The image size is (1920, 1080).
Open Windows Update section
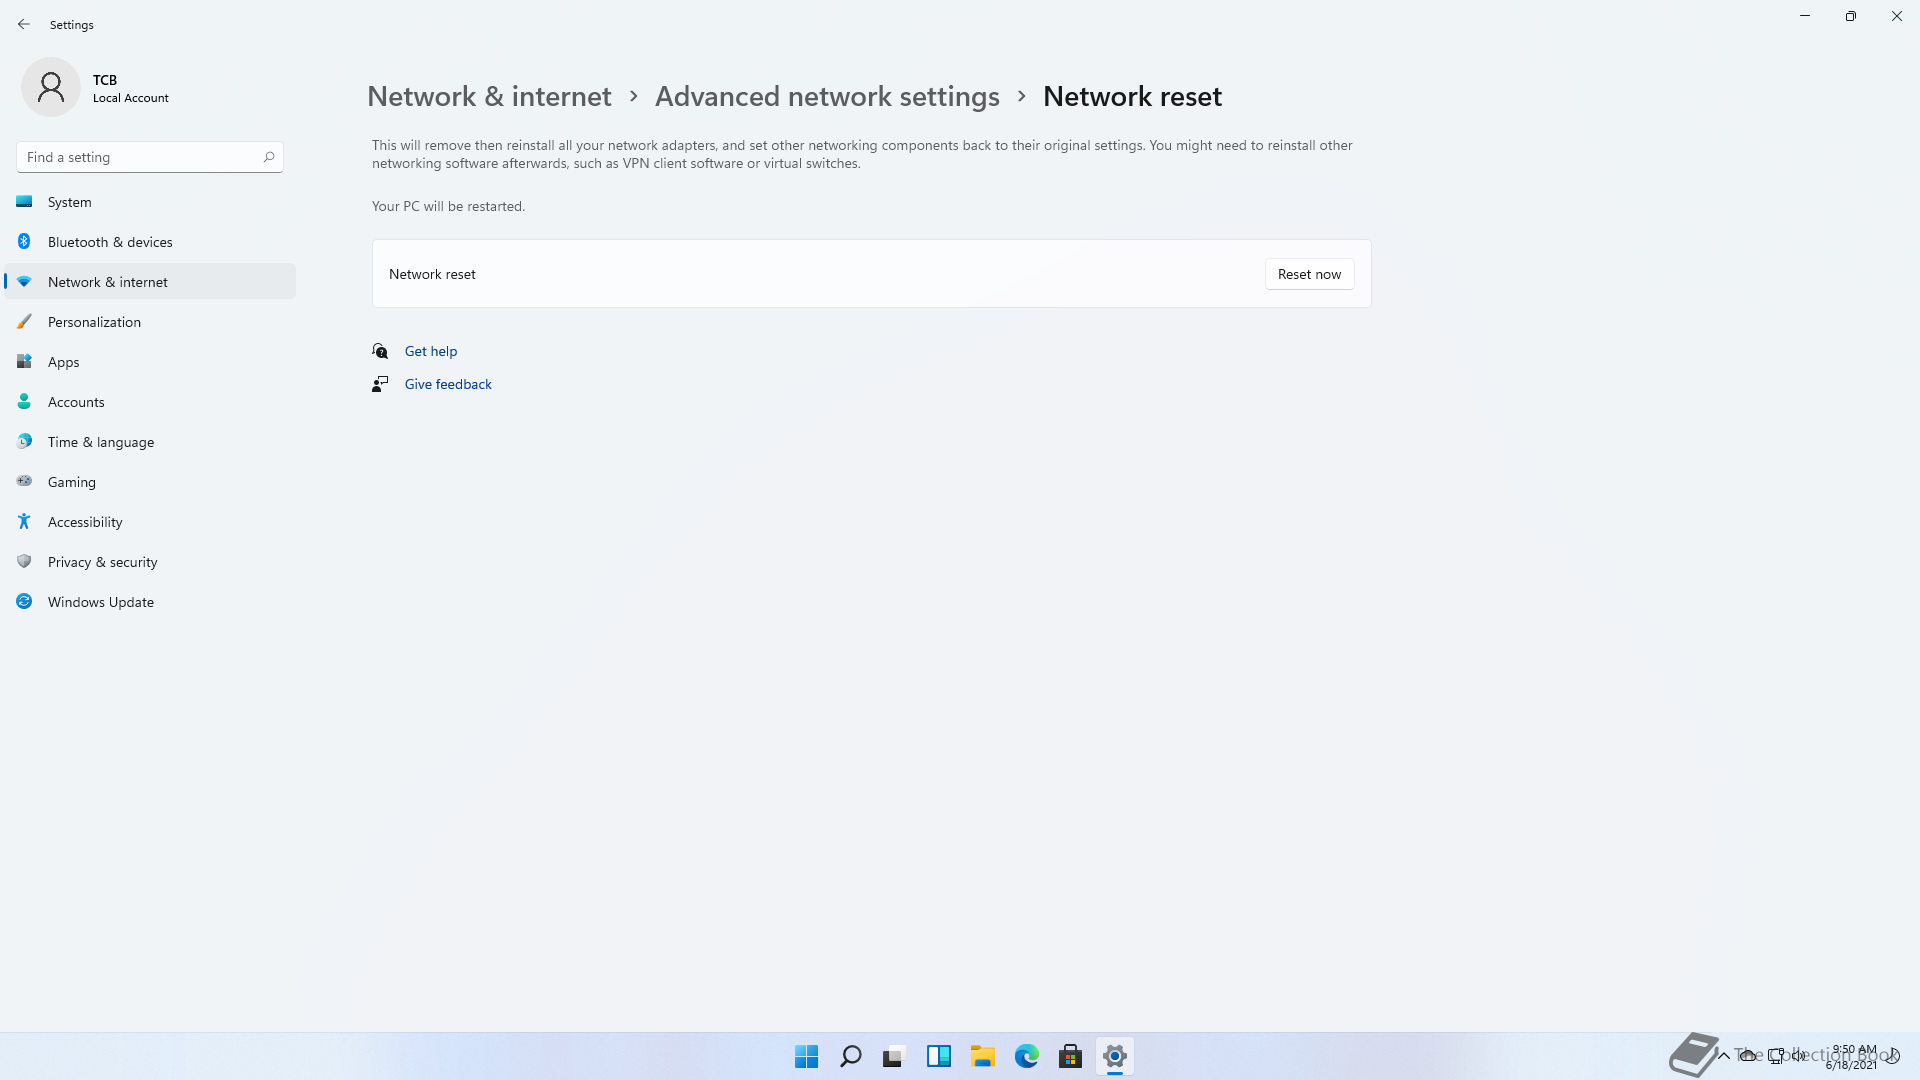[150, 601]
